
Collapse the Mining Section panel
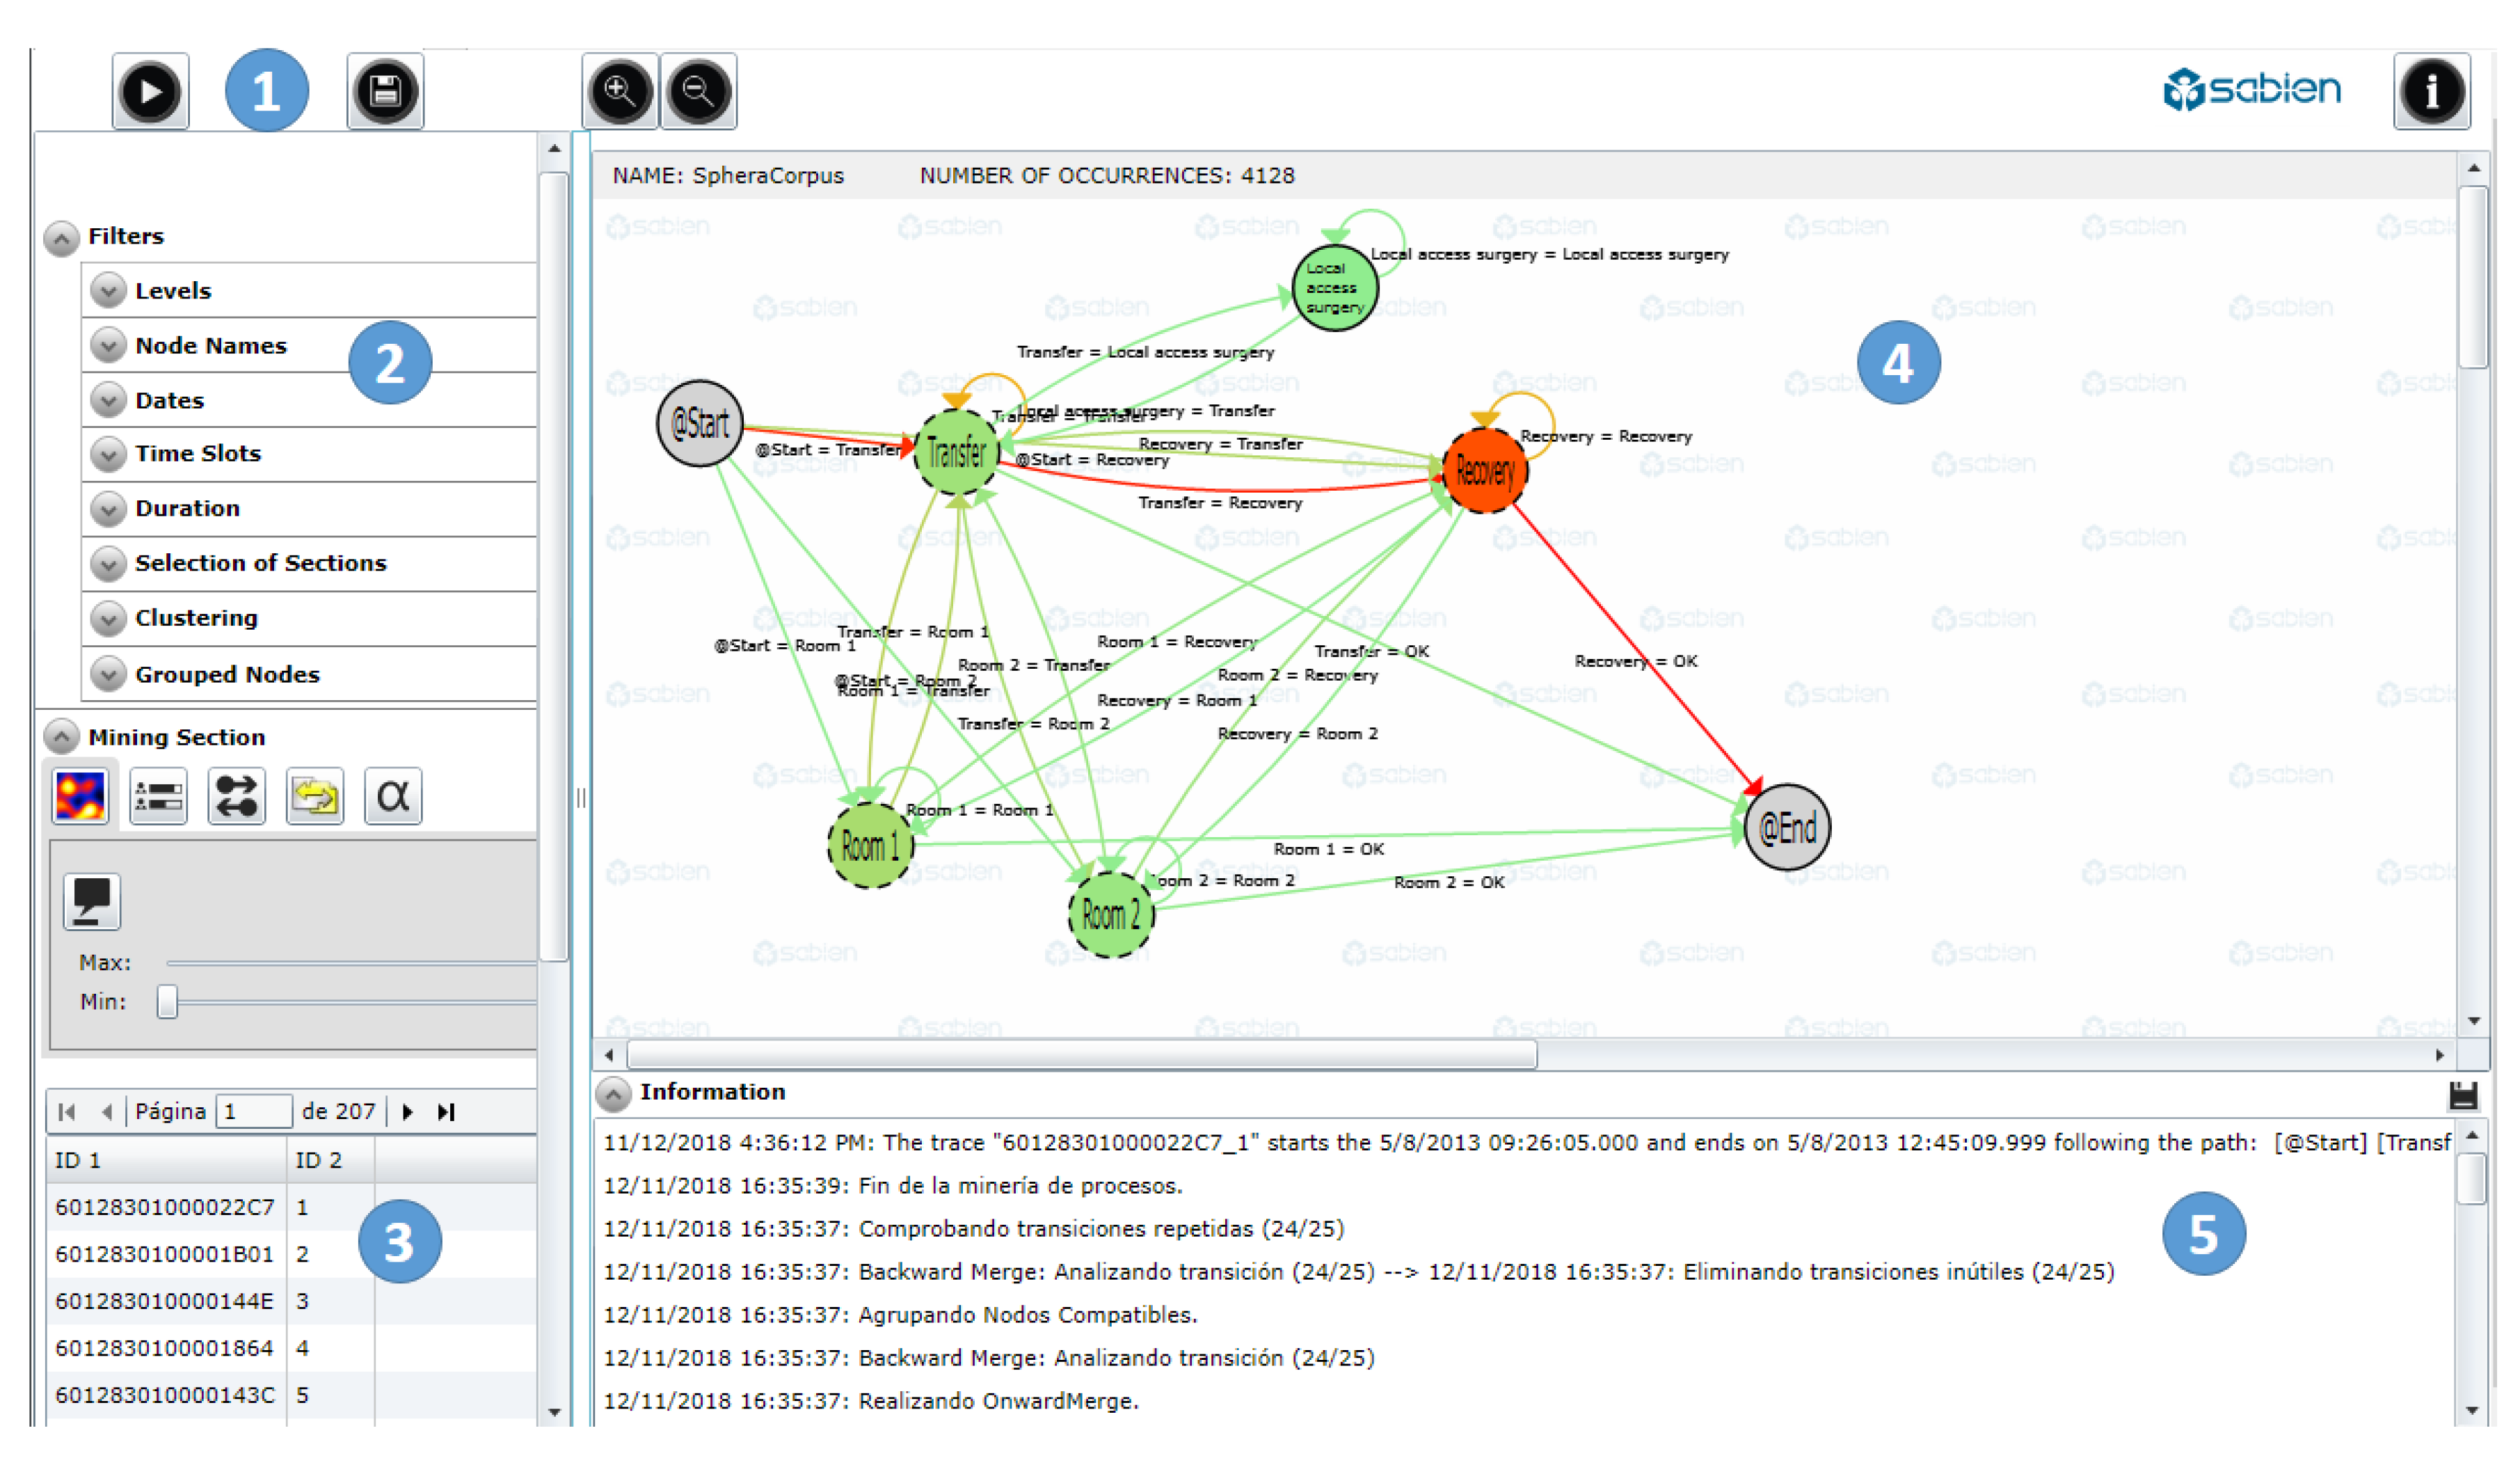(62, 738)
